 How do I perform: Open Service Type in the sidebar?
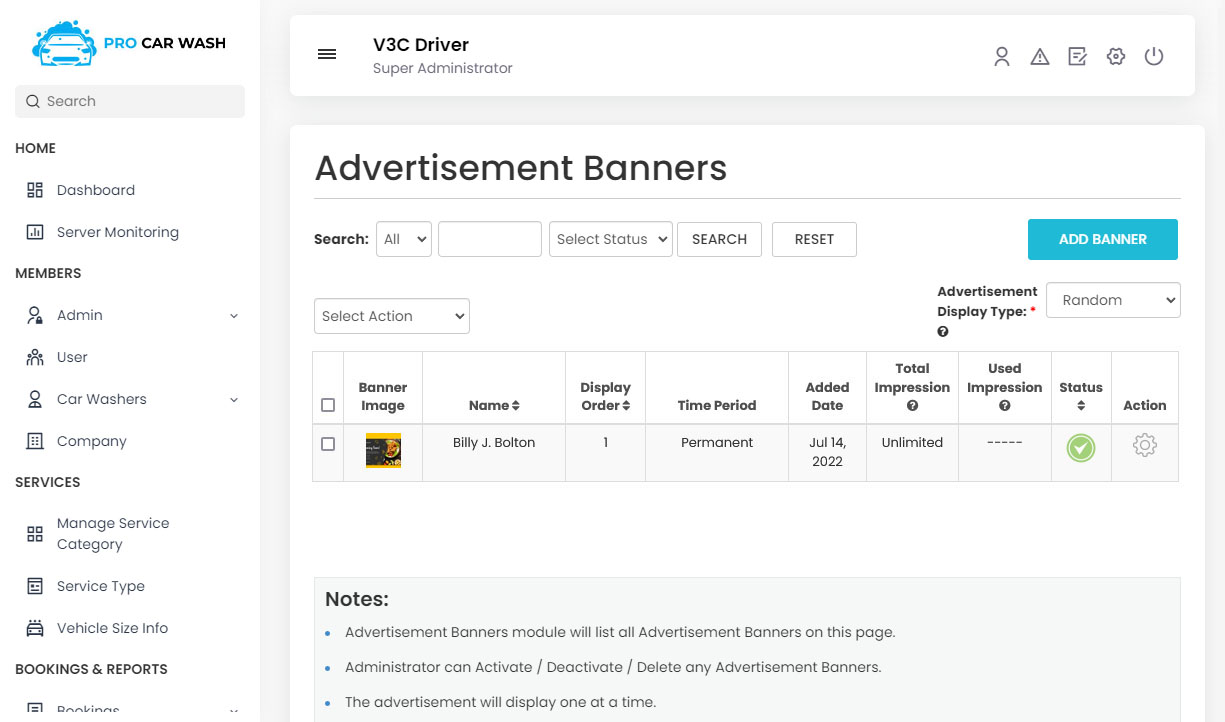click(101, 586)
